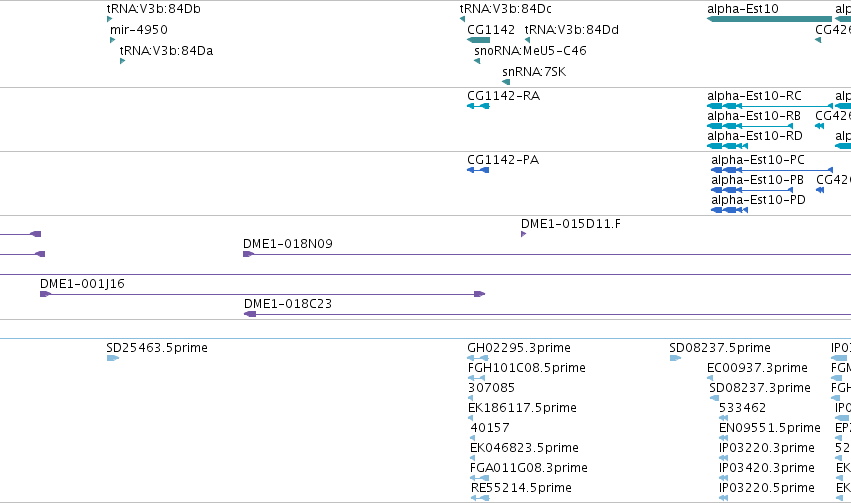
Task: Select the alpha-Est10-PC protein label
Action: tap(758, 160)
